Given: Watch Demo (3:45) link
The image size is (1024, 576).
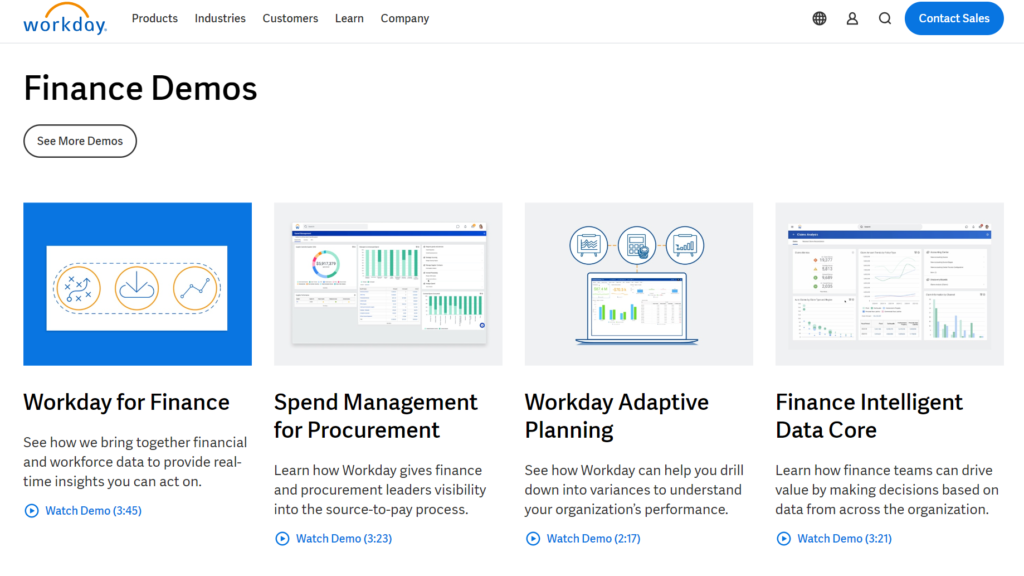Looking at the screenshot, I should point(93,511).
